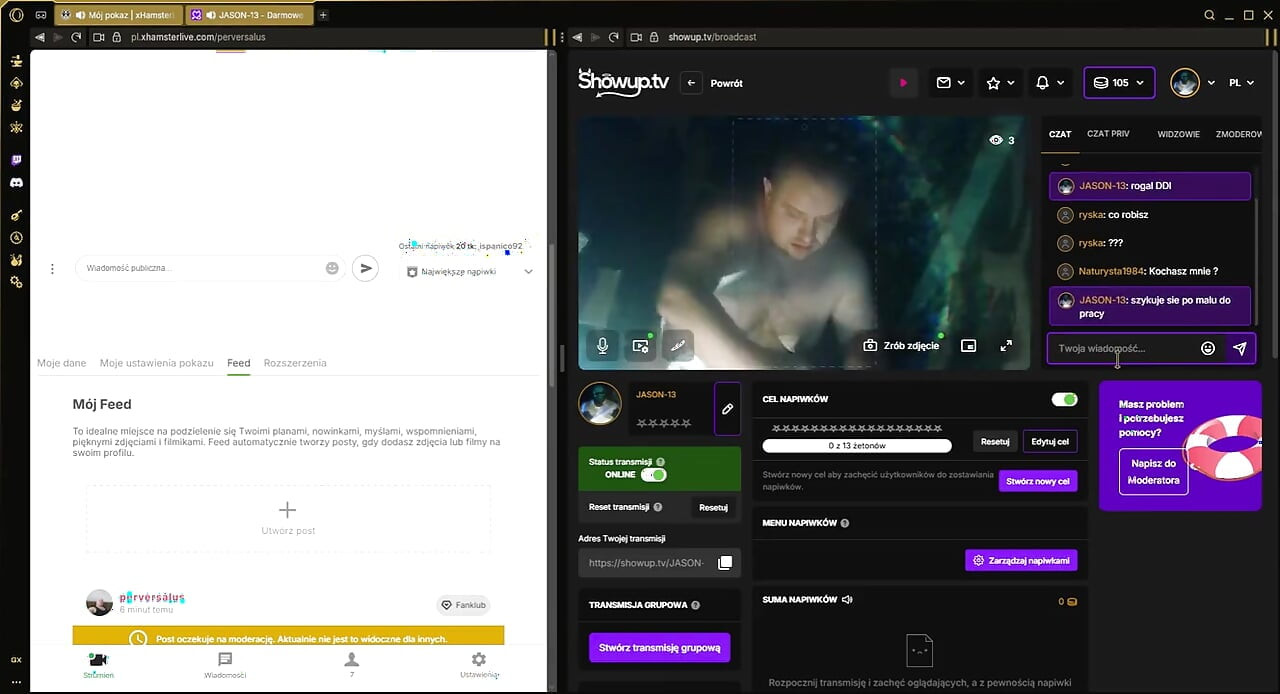
Task: Click the Stwórz nowy cel button
Action: (1038, 481)
